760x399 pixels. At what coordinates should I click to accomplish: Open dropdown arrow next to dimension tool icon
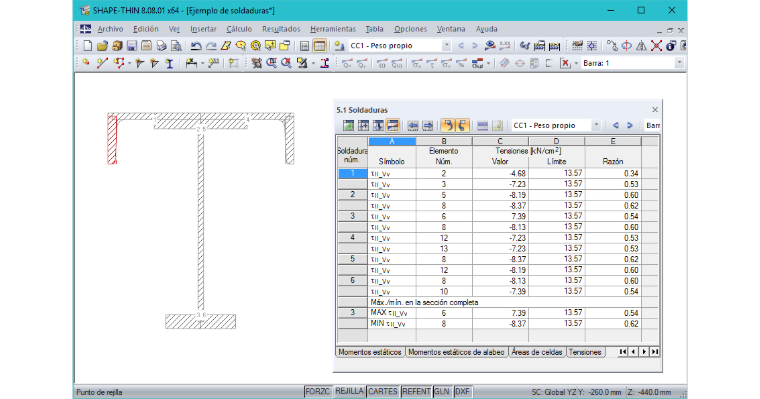click(203, 63)
